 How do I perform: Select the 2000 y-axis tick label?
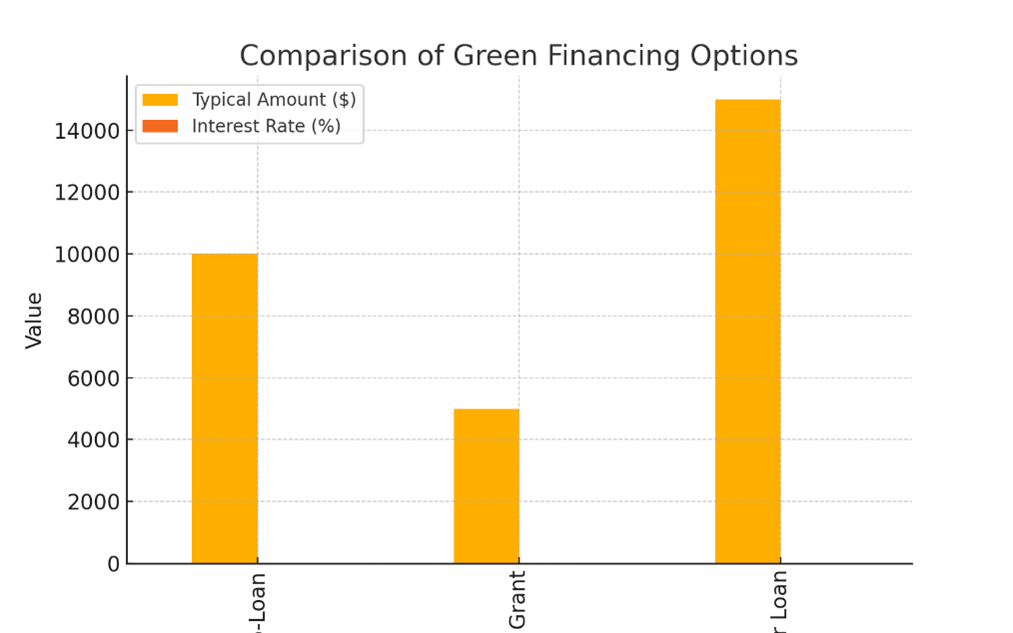[x=93, y=502]
